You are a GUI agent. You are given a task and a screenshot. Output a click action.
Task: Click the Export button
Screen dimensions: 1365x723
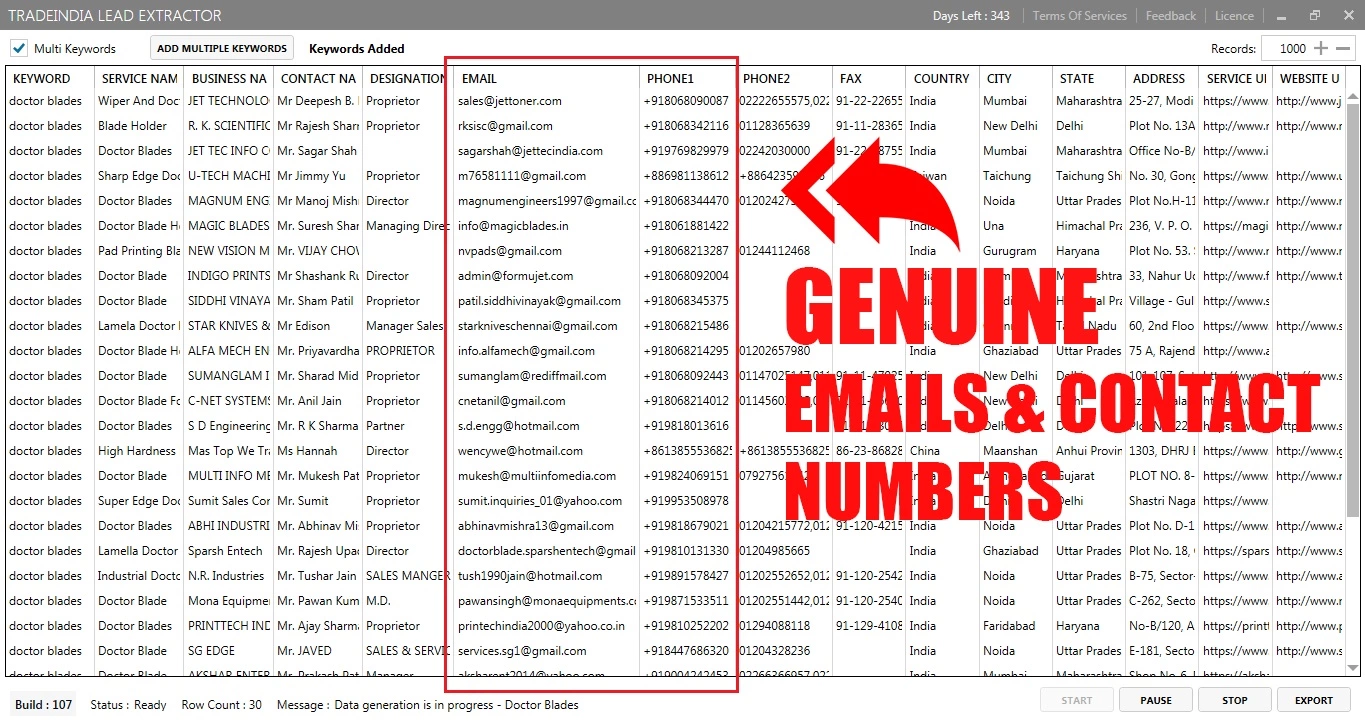point(1313,700)
